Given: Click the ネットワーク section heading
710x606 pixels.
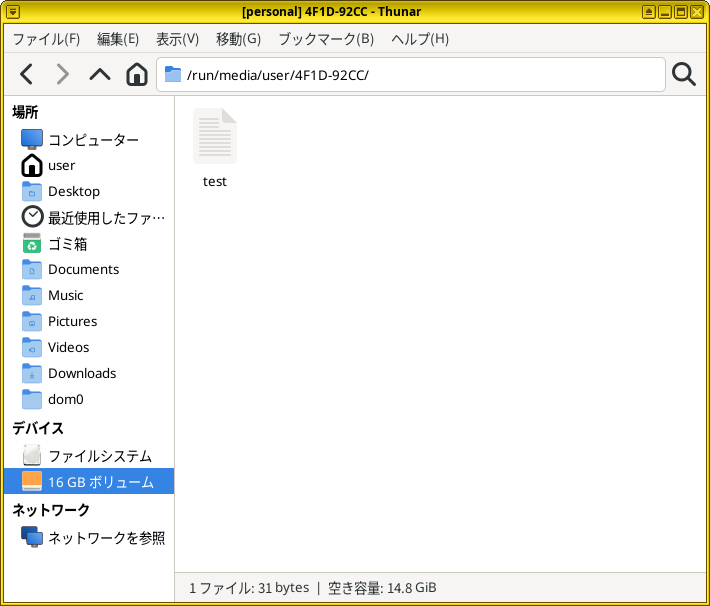Looking at the screenshot, I should coord(51,510).
